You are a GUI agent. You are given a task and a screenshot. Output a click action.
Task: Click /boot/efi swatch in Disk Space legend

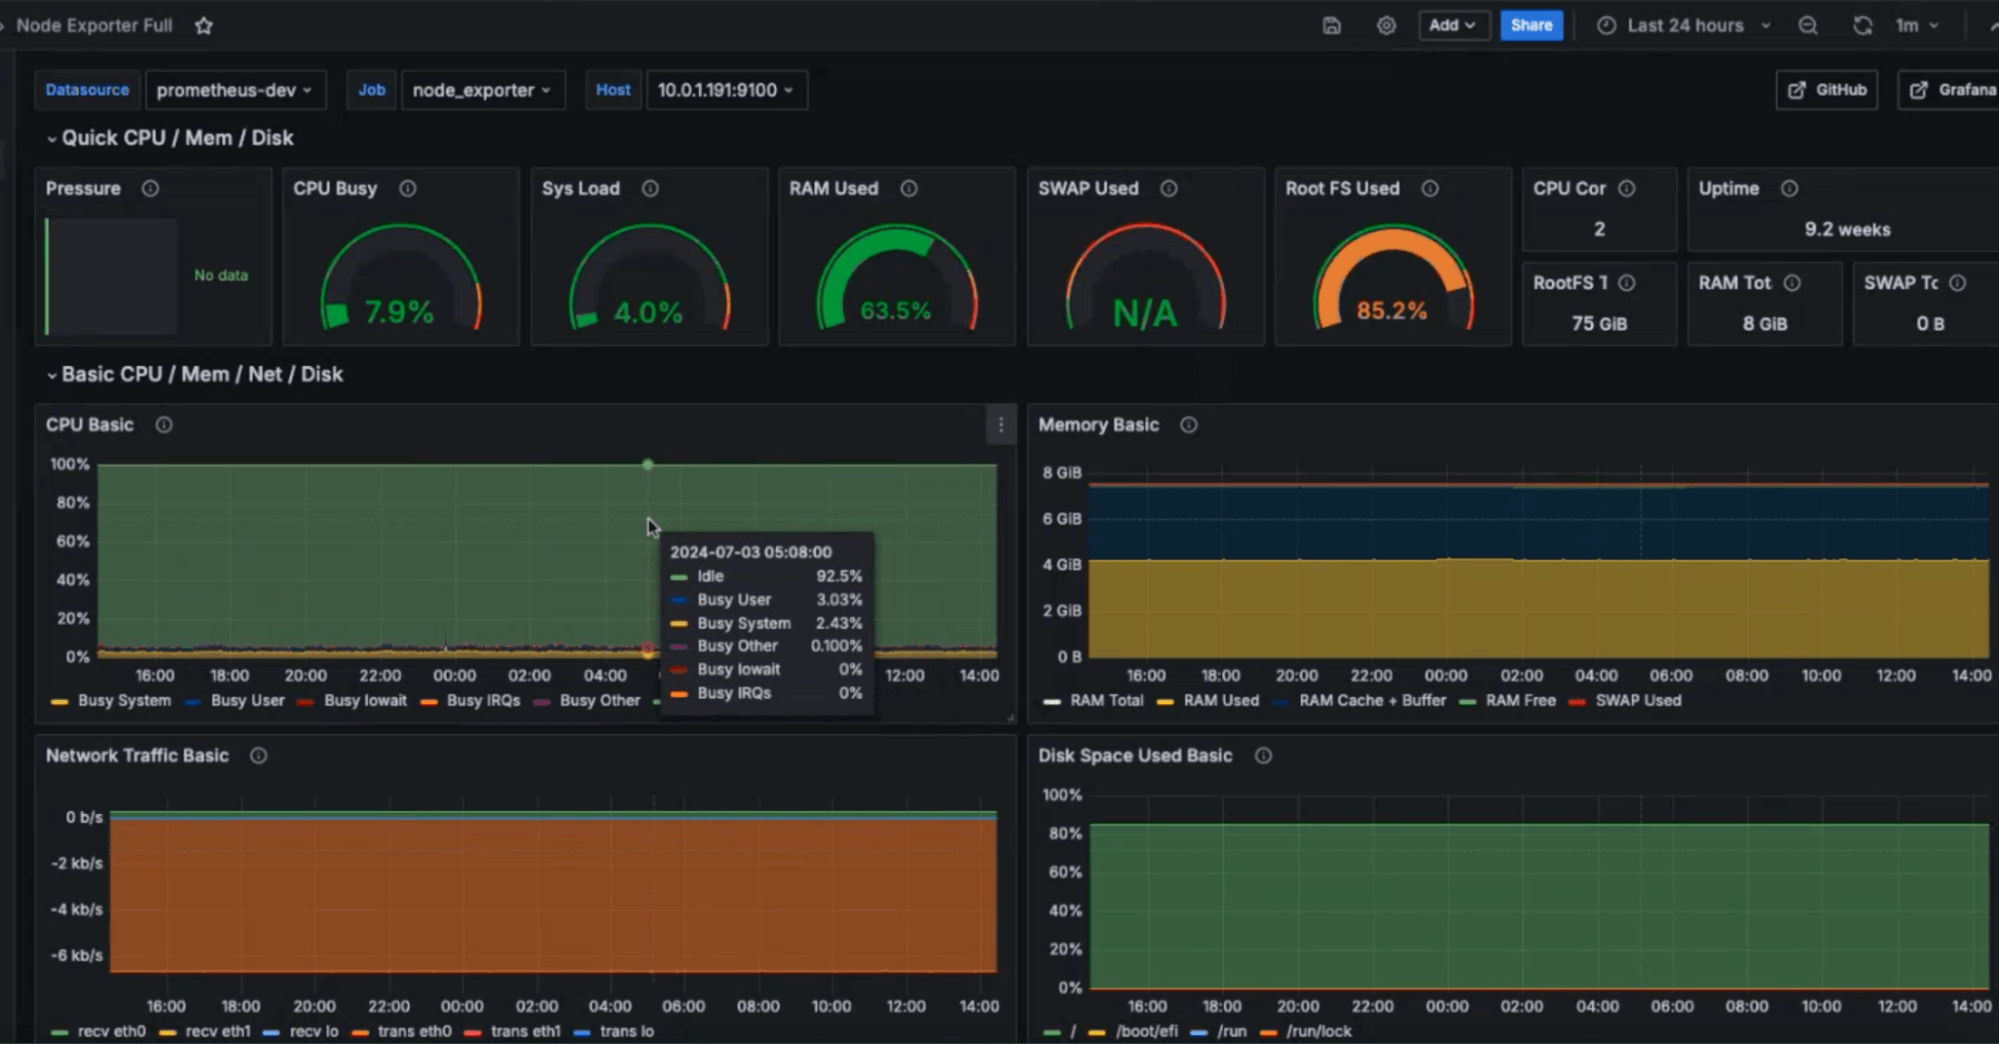coord(1097,1032)
